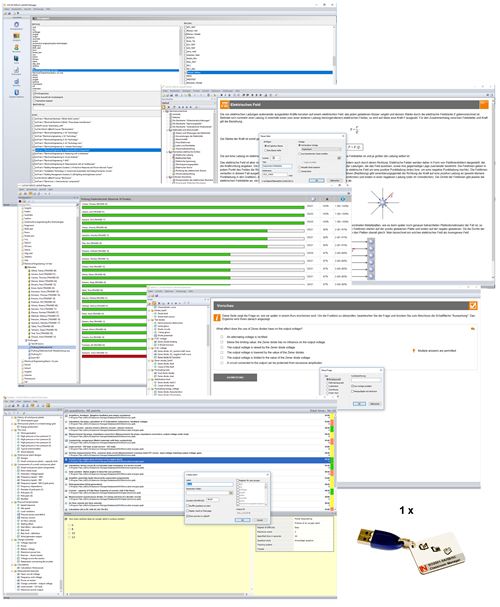
Task: Click the bottom icon in Manager sidebar
Action: pos(16,93)
